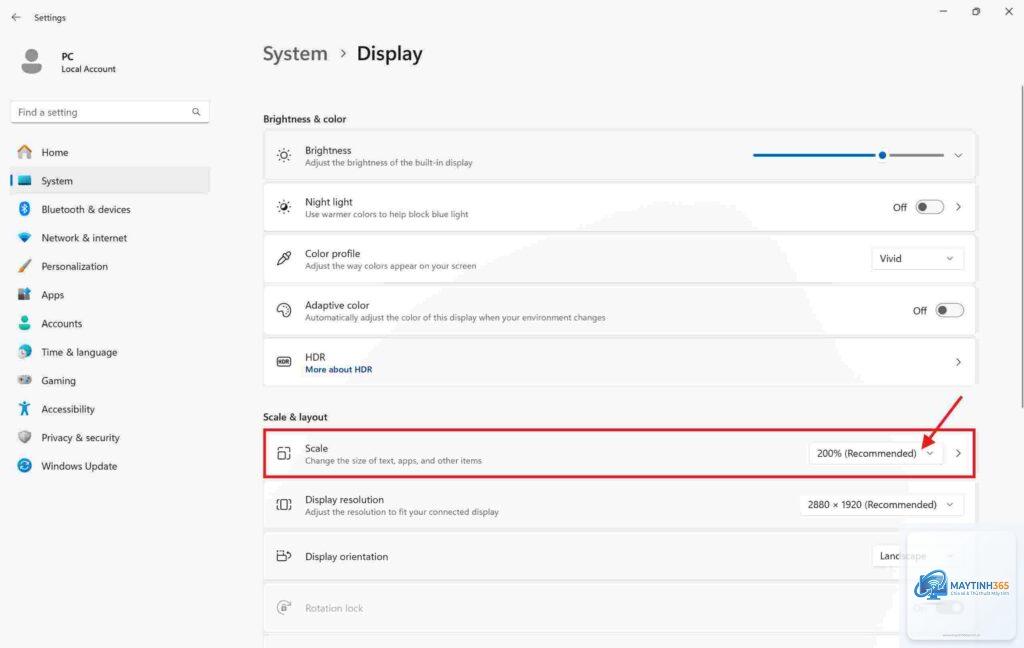
Task: Click the Accounts person icon in the sidebar
Action: pyautogui.click(x=25, y=323)
